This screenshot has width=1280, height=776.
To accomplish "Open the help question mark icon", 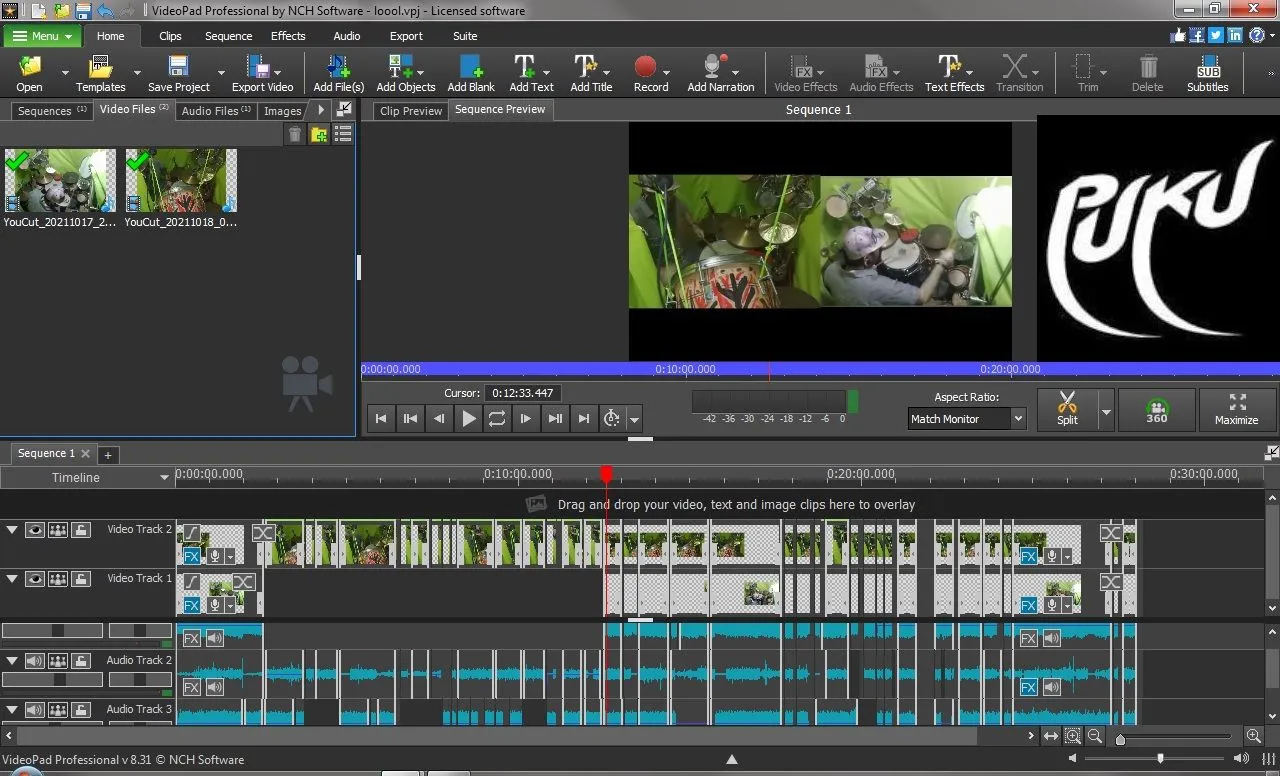I will [1257, 35].
